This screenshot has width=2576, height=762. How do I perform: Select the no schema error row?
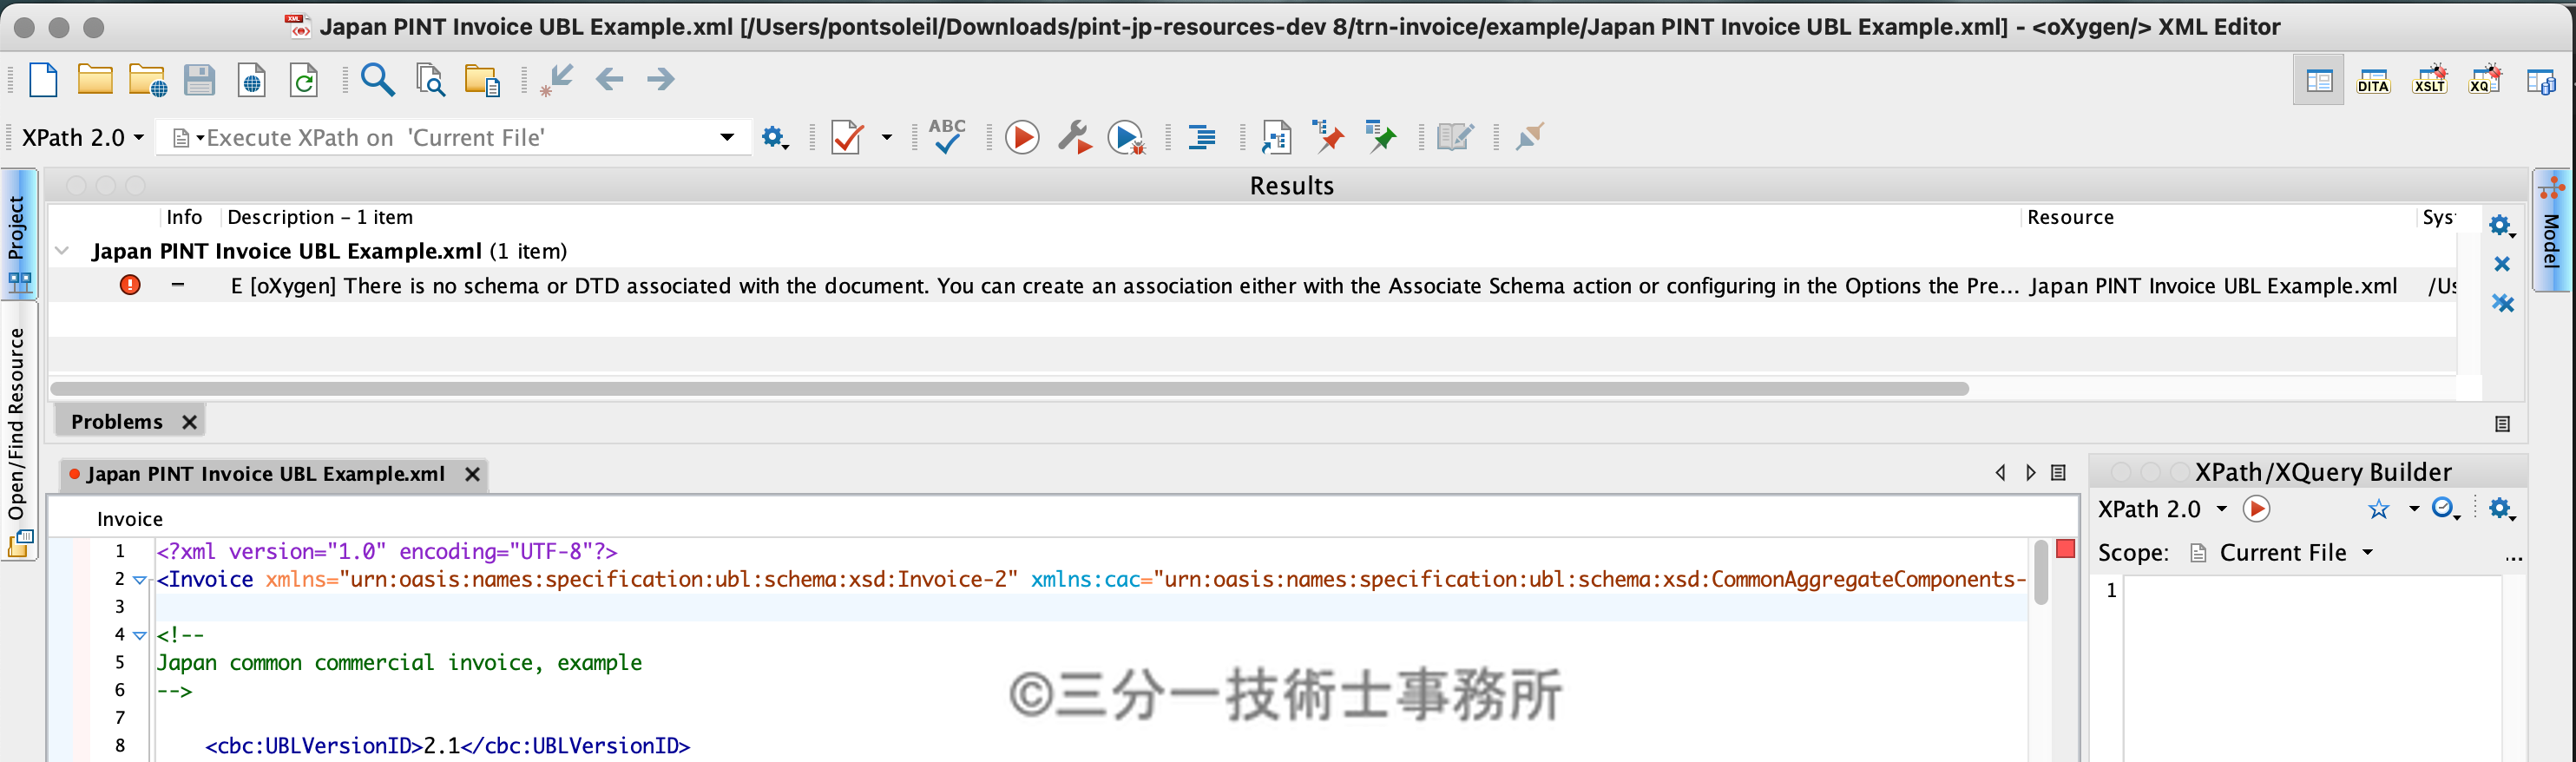tap(1252, 286)
